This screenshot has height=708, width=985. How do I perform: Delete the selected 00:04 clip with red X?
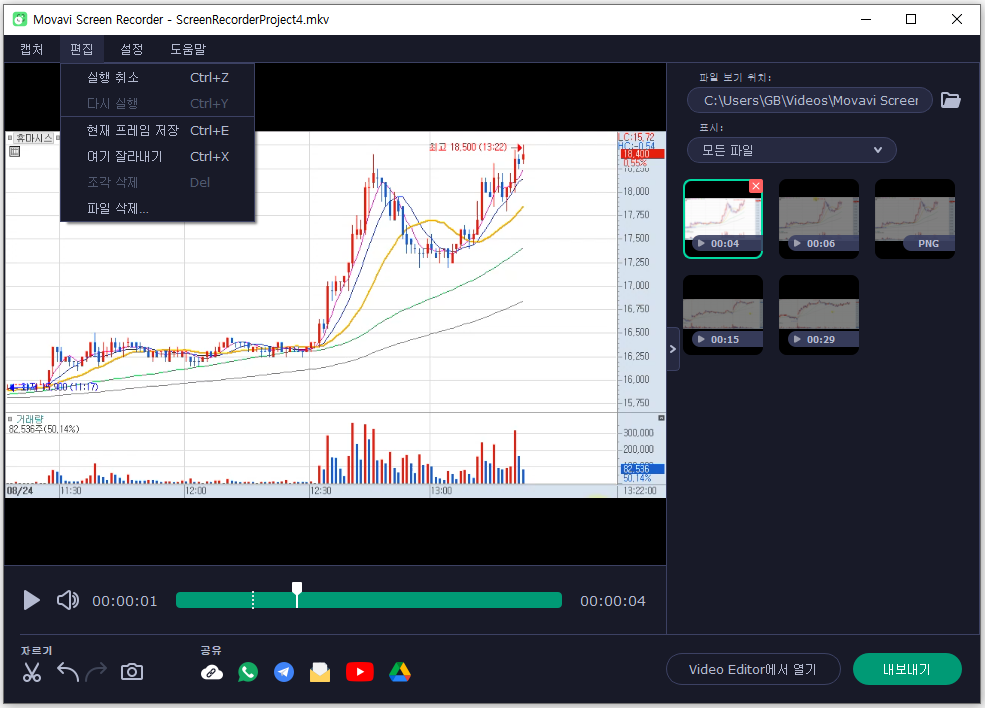pos(756,186)
